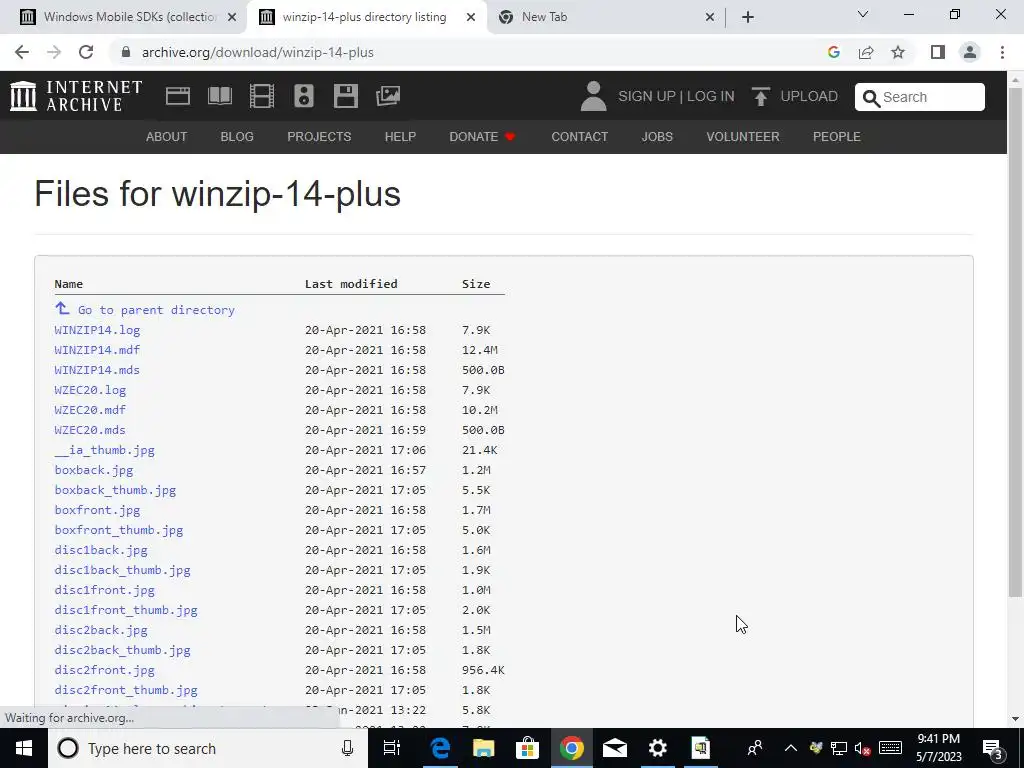This screenshot has width=1024, height=768.
Task: Open the PROJECTS menu item
Action: point(319,136)
